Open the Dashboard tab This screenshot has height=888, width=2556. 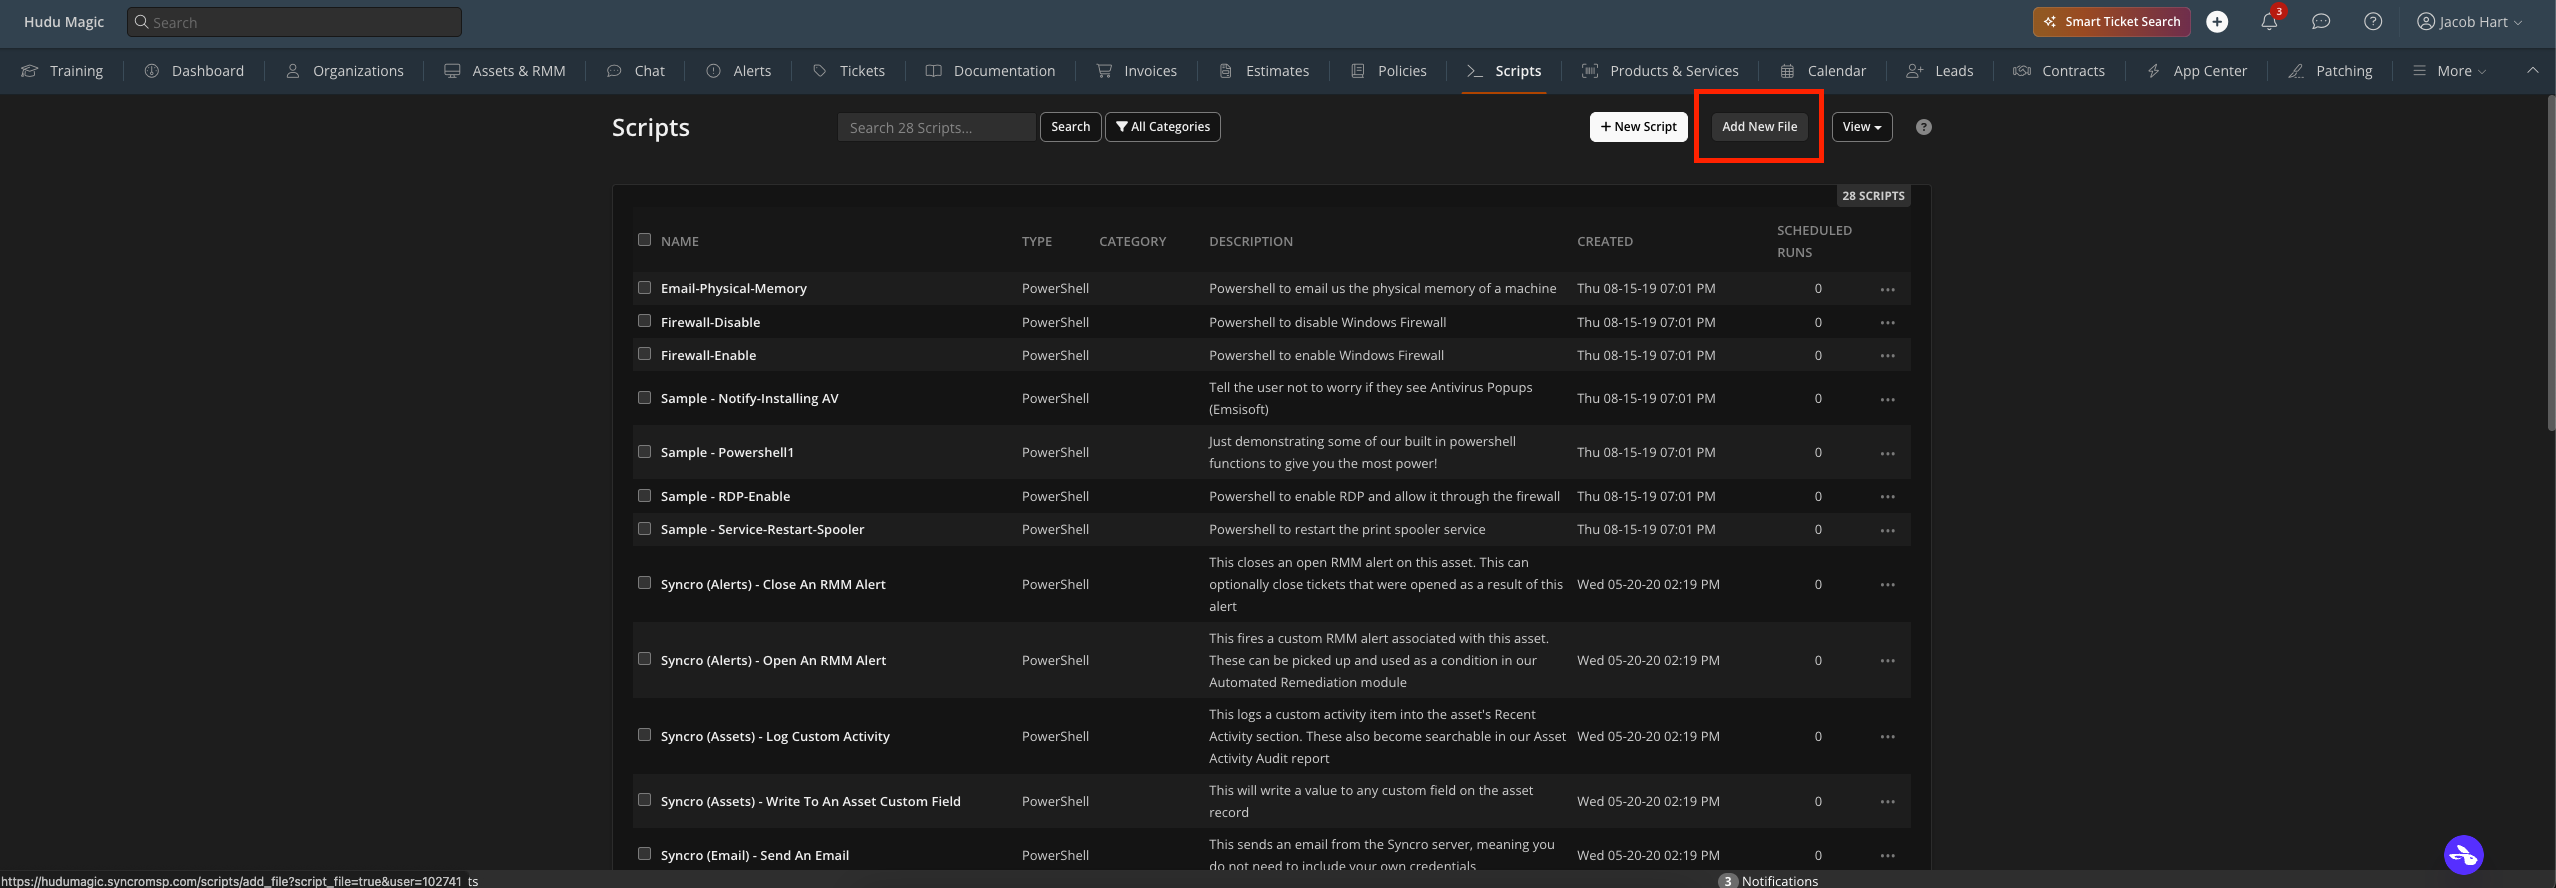194,71
